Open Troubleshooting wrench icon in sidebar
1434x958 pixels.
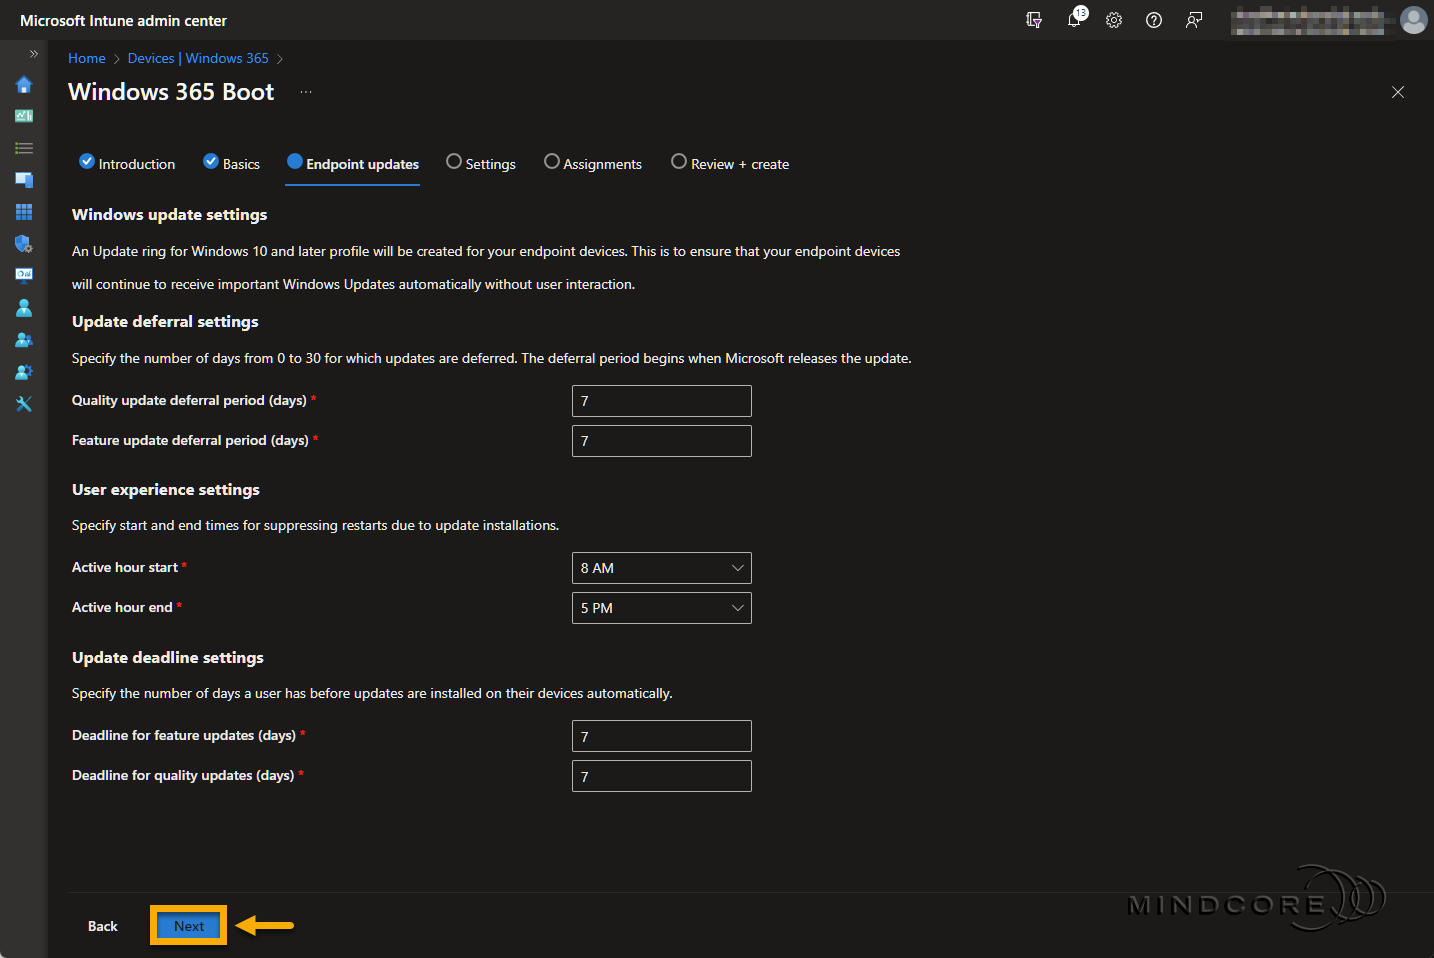point(24,404)
